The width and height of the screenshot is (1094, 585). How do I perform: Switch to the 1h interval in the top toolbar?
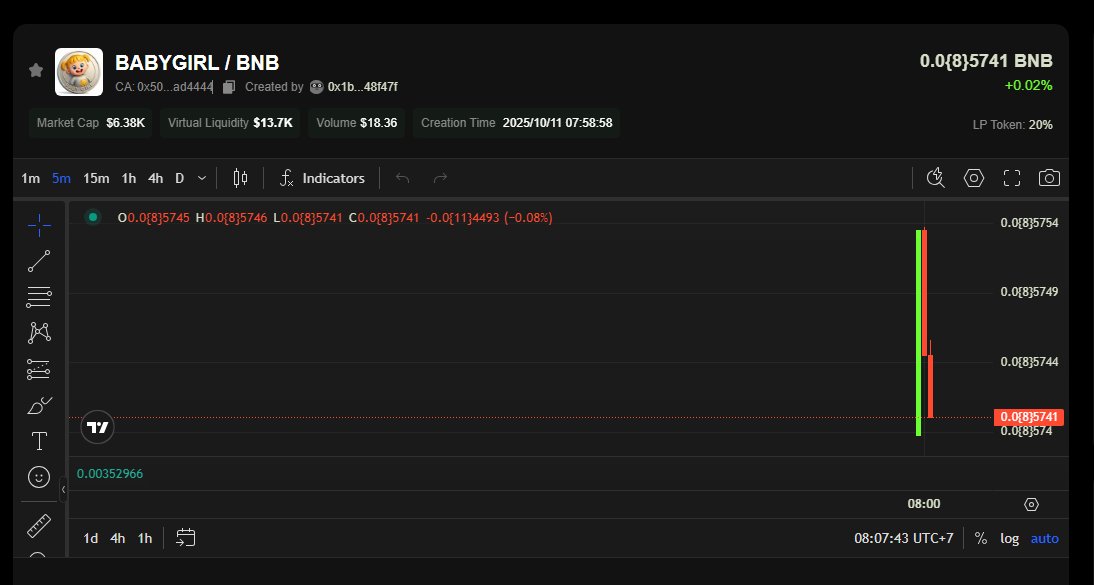pos(129,179)
